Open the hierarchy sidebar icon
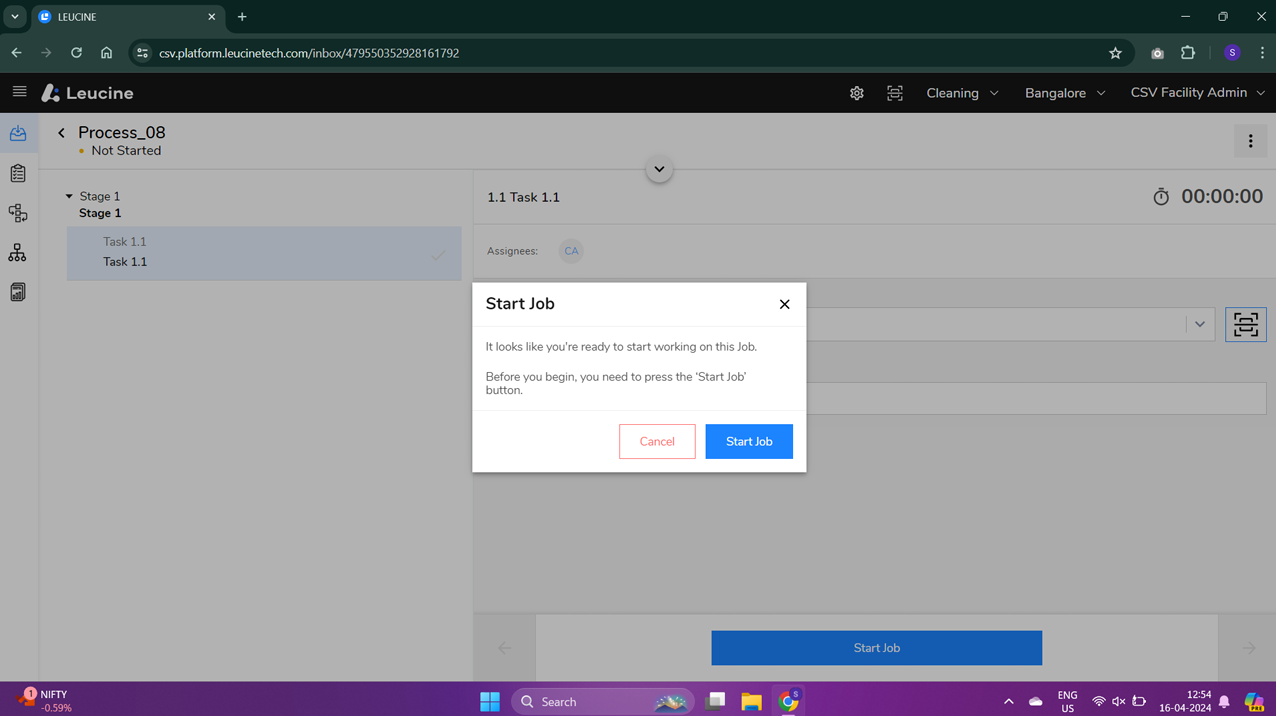 tap(18, 253)
